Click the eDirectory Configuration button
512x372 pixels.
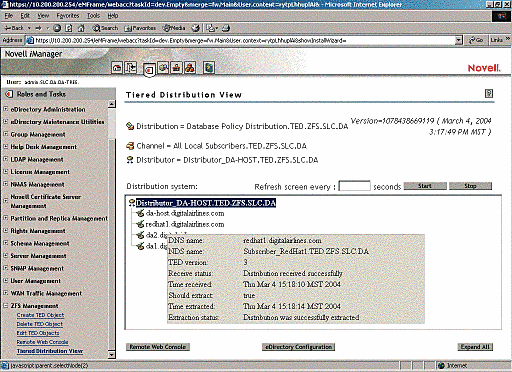[x=298, y=347]
